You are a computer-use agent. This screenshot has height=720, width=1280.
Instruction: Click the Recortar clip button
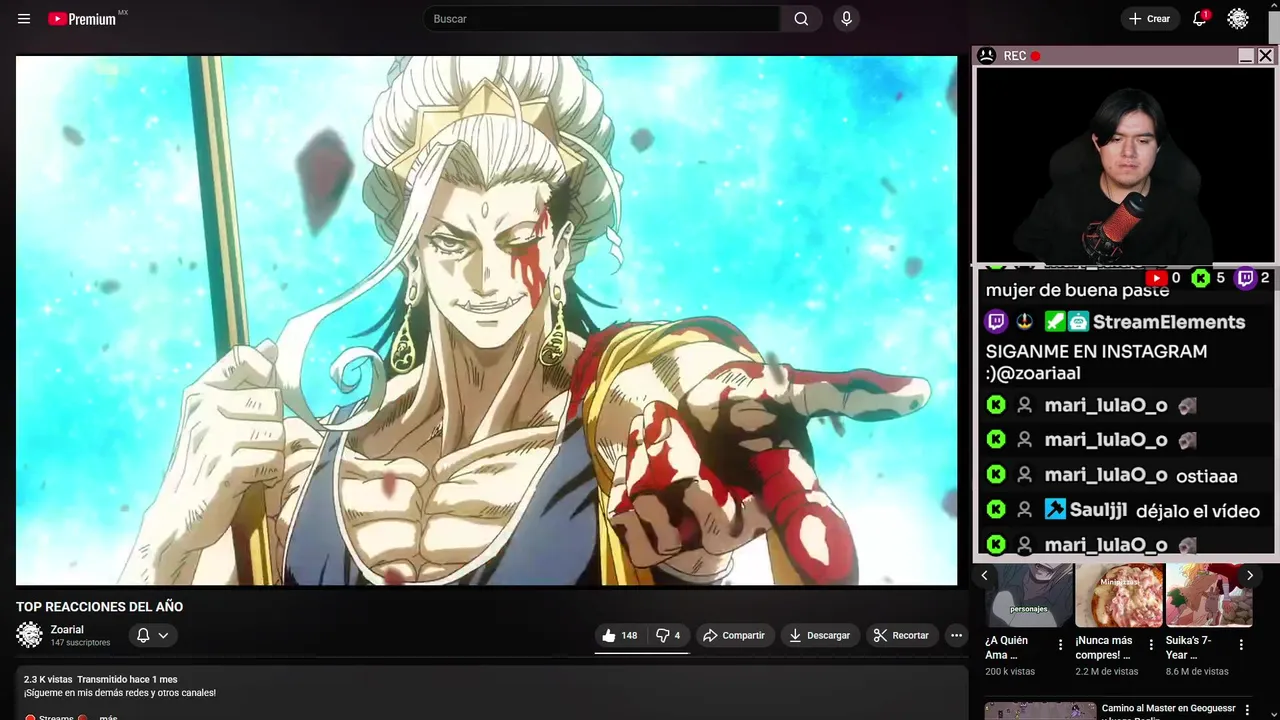pos(901,635)
